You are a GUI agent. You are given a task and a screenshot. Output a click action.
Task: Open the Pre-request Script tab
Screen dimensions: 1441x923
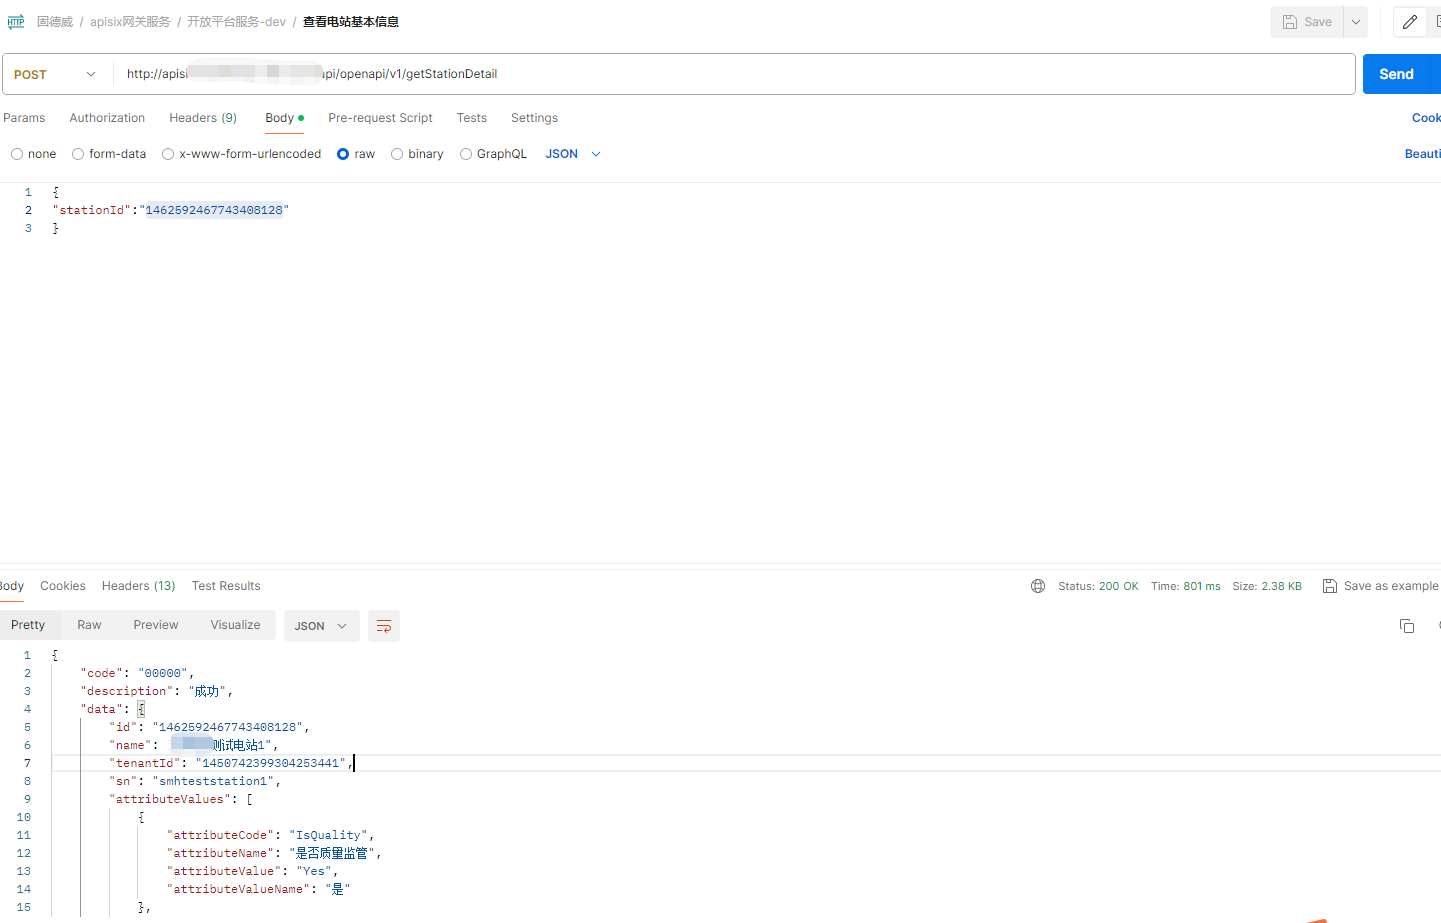click(x=380, y=118)
